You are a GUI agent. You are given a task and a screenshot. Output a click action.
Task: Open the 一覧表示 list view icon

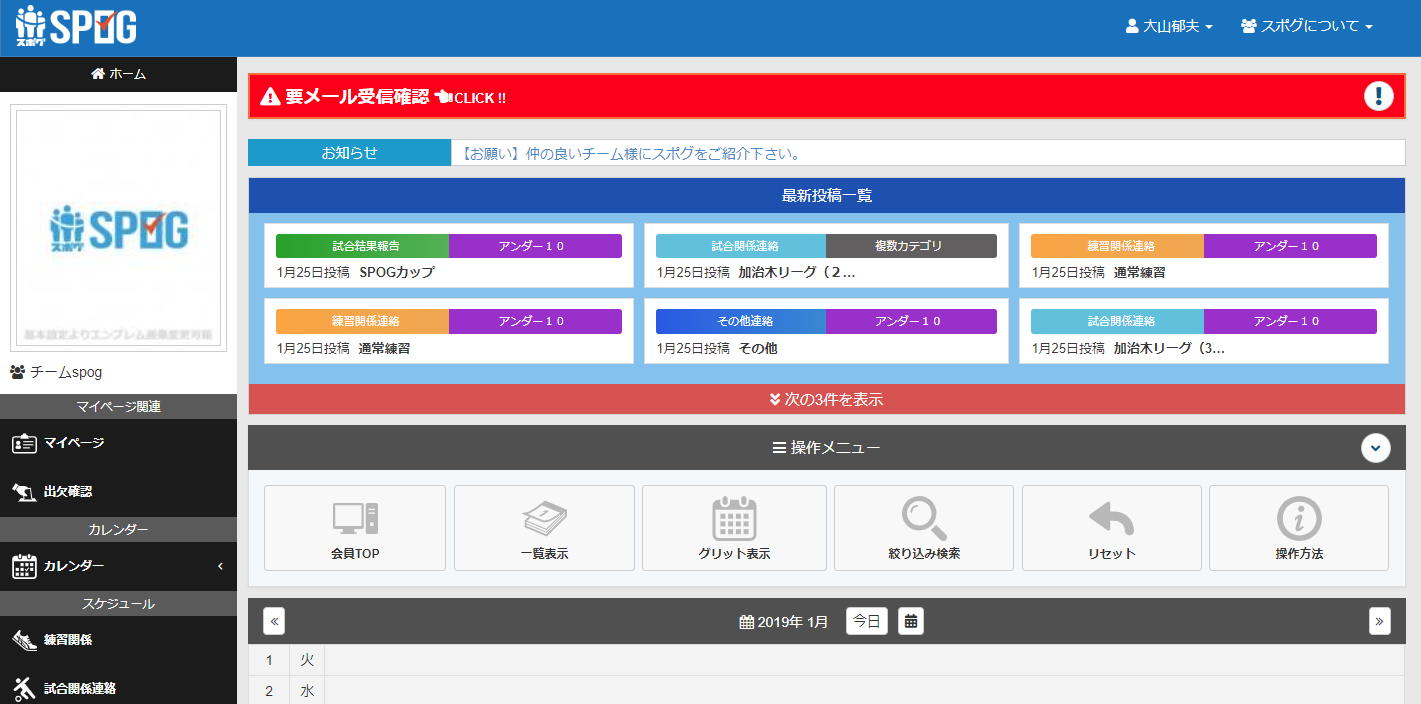pyautogui.click(x=544, y=518)
